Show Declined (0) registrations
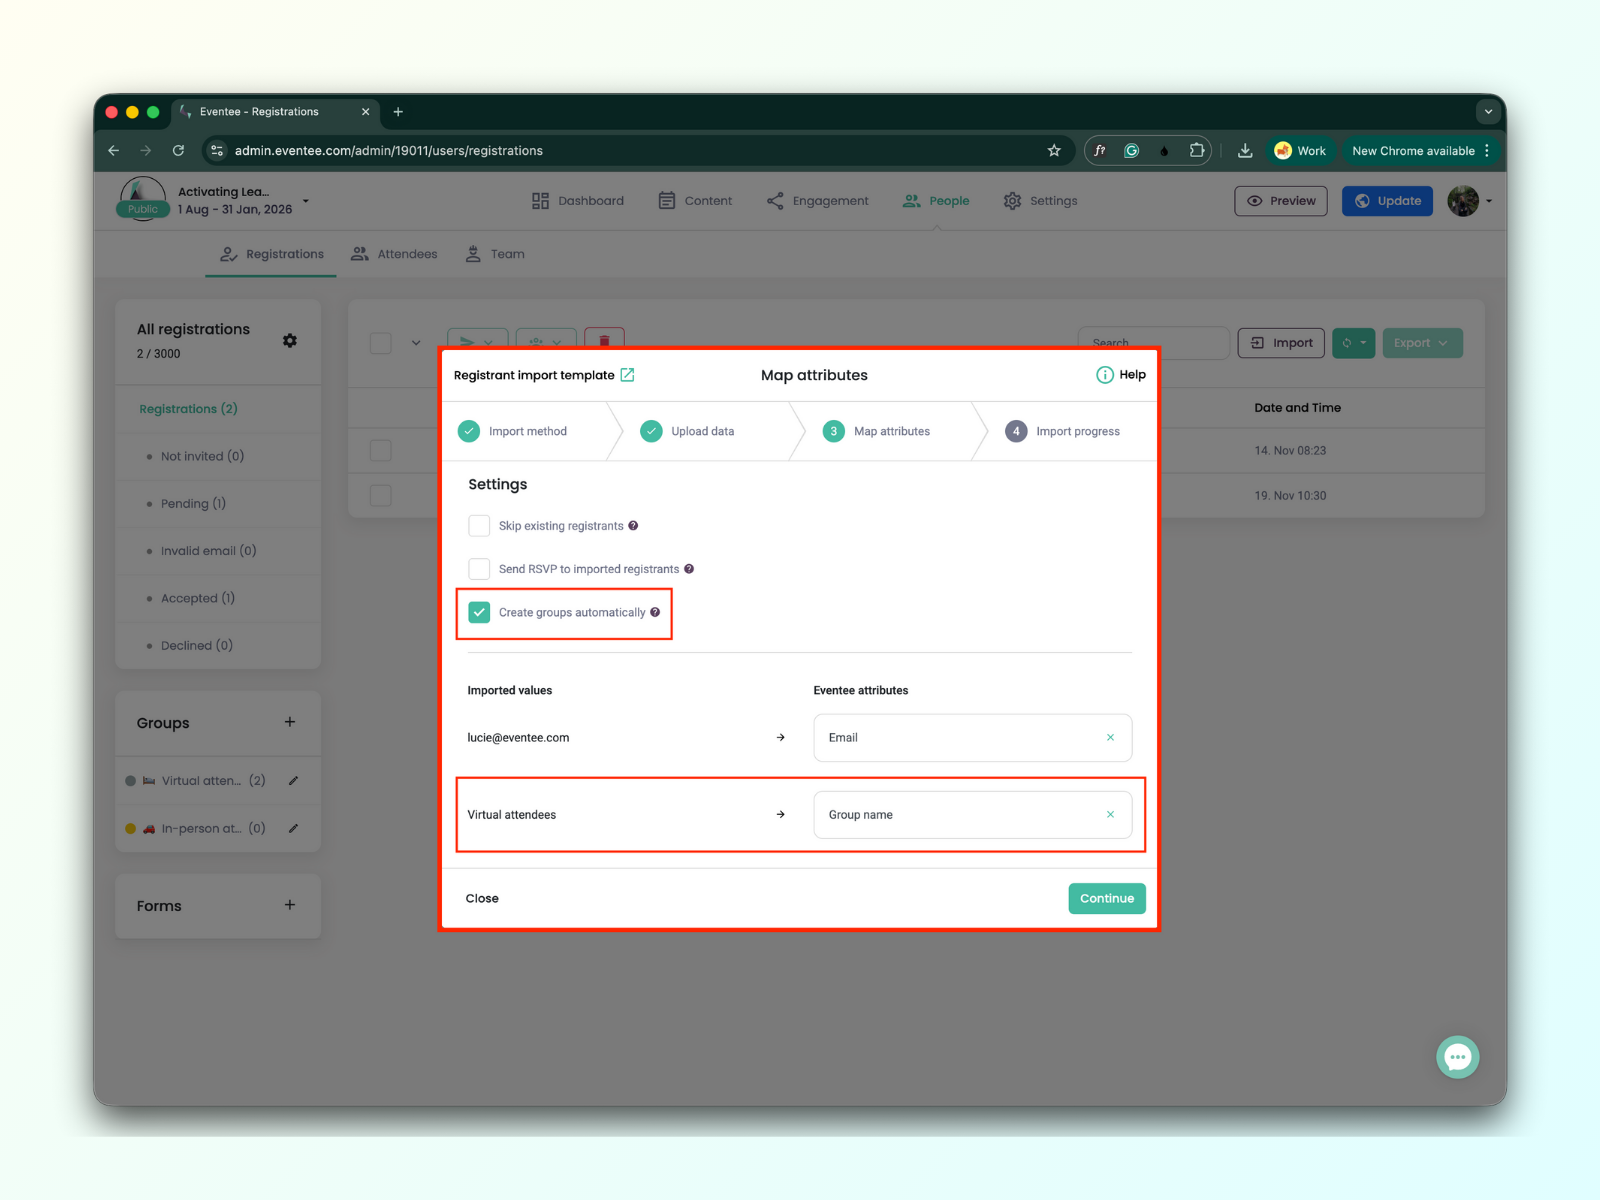The image size is (1600, 1200). [x=197, y=646]
